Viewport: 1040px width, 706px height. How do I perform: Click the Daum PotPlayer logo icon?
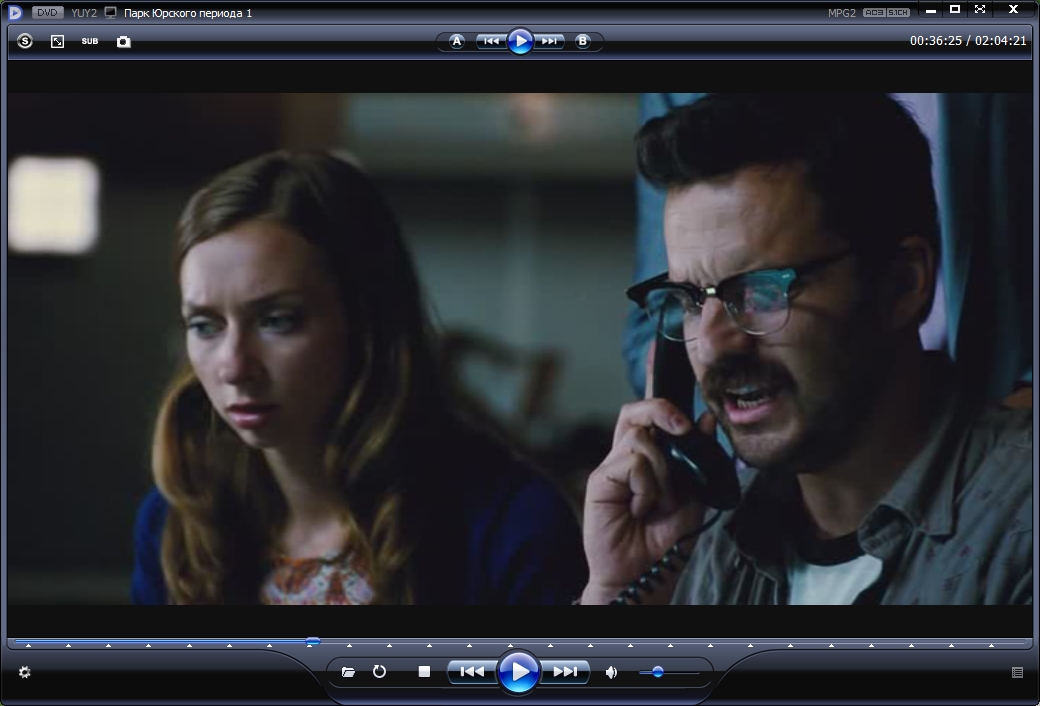[15, 13]
